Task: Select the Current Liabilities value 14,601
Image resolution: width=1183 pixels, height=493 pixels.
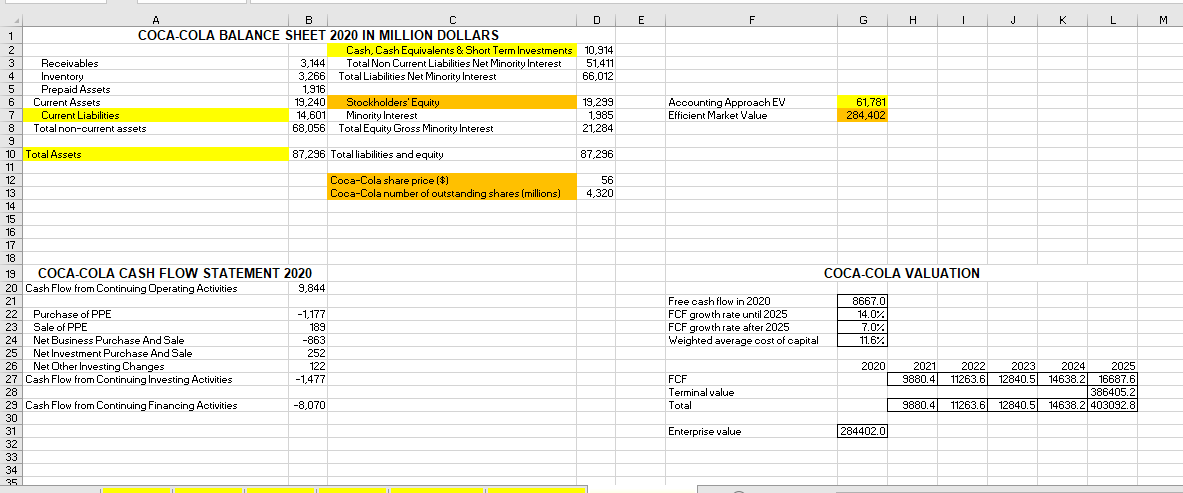Action: pyautogui.click(x=308, y=116)
